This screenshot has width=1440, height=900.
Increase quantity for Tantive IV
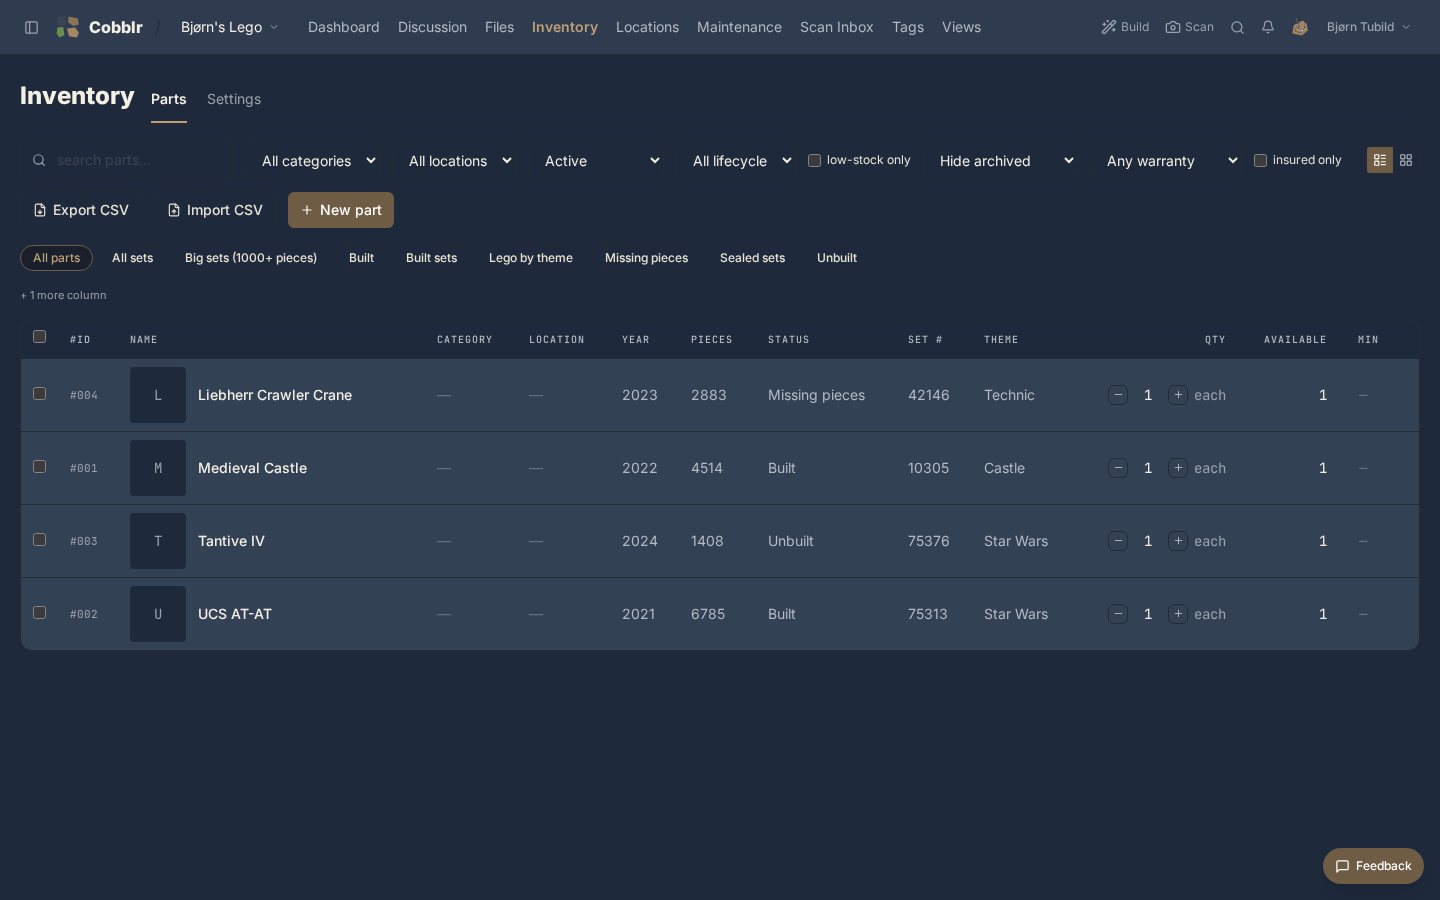tap(1178, 541)
